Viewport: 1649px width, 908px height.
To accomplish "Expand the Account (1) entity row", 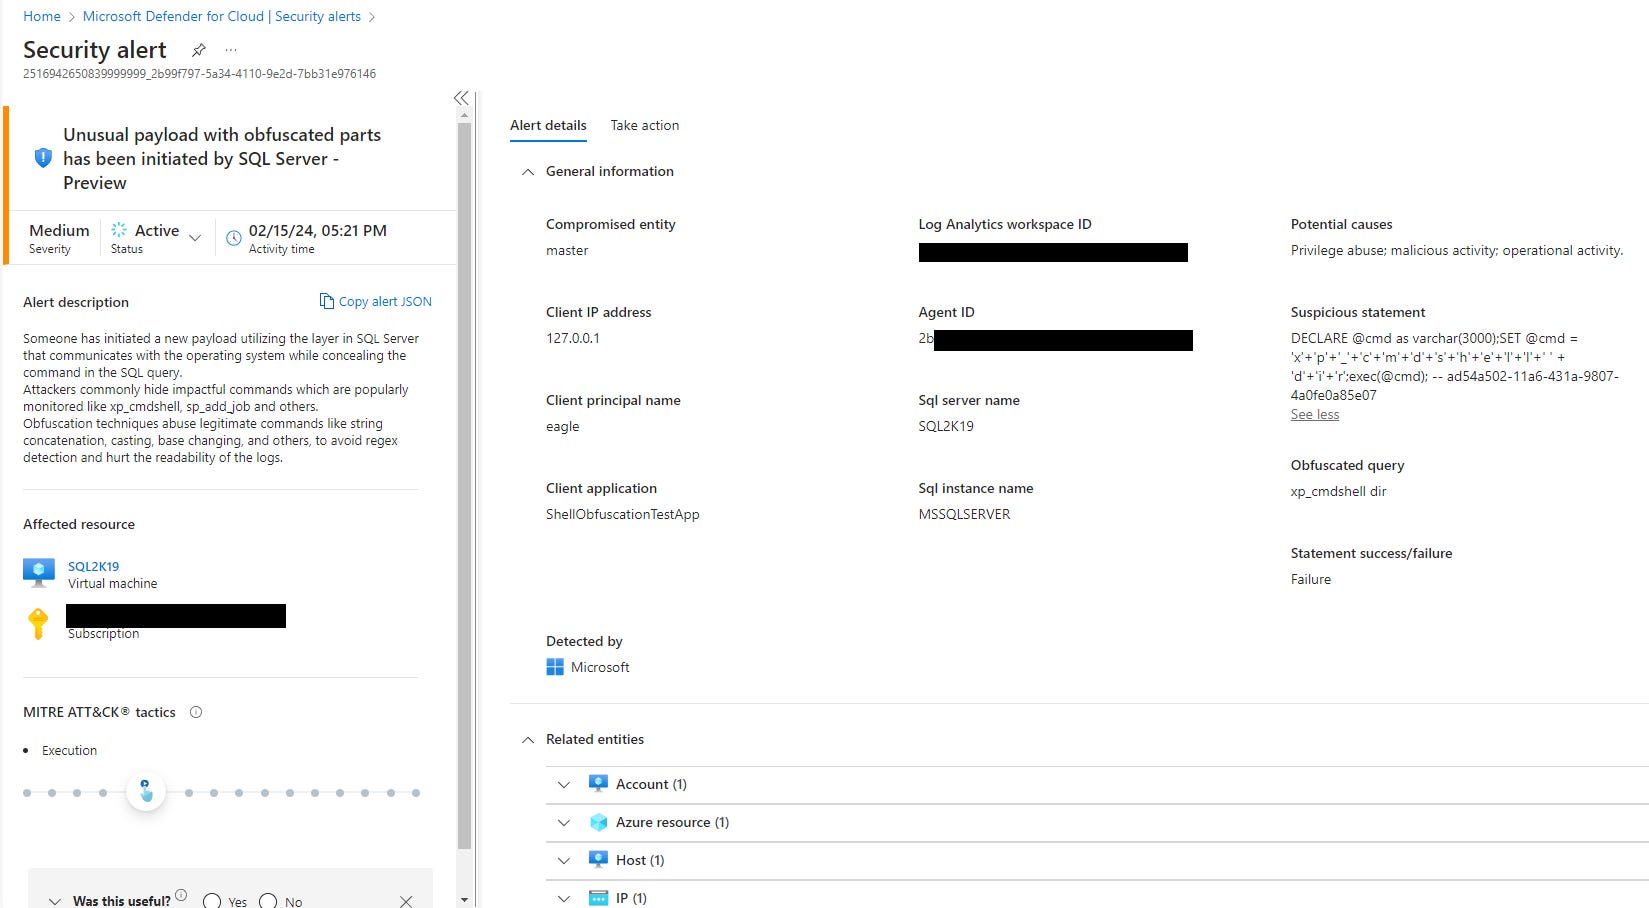I will (564, 784).
